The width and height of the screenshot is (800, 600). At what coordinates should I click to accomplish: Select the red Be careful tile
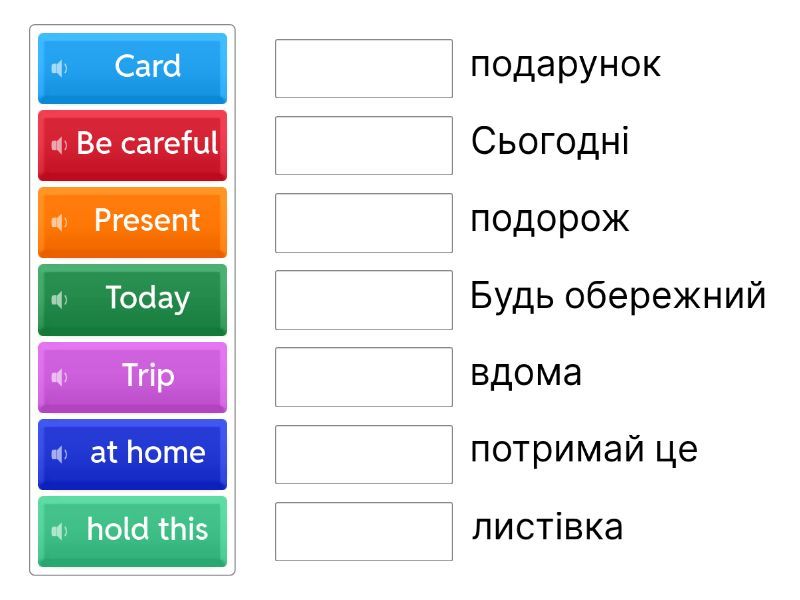pos(147,144)
